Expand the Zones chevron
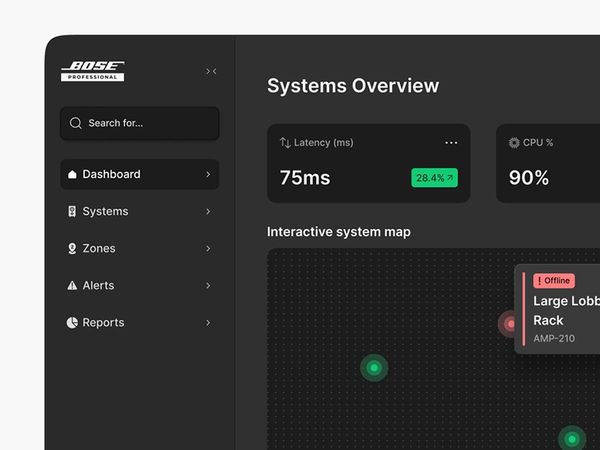 tap(208, 248)
